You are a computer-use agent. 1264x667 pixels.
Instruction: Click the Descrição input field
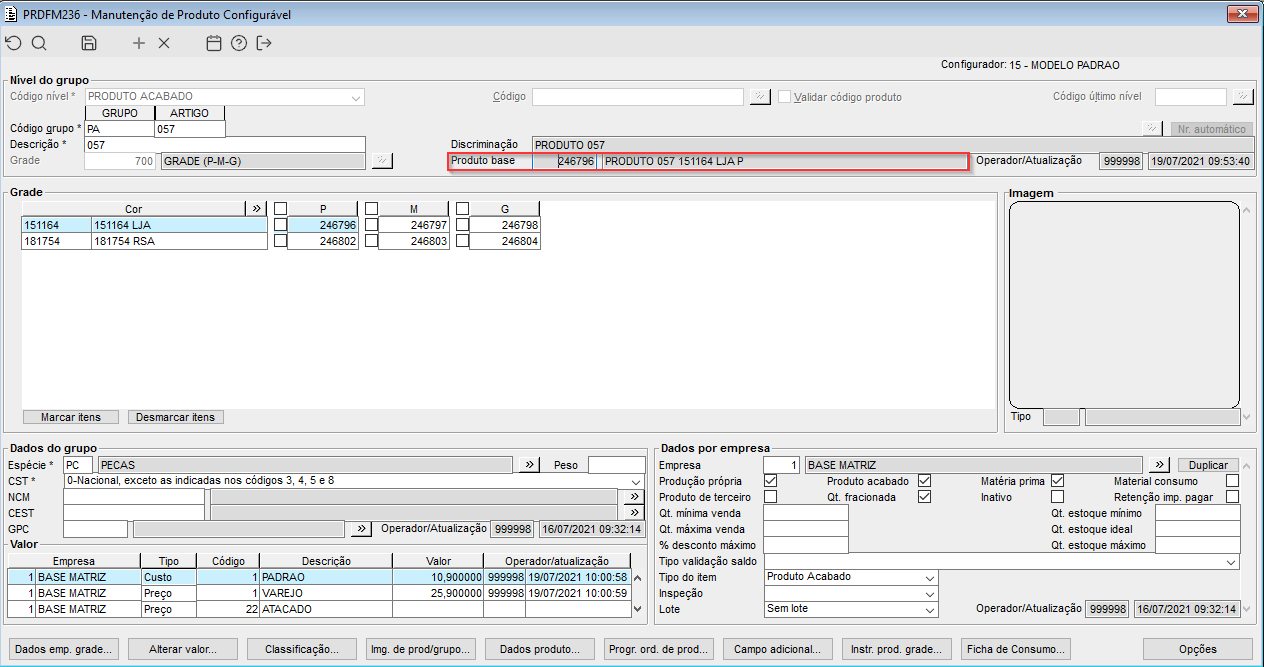coord(225,145)
